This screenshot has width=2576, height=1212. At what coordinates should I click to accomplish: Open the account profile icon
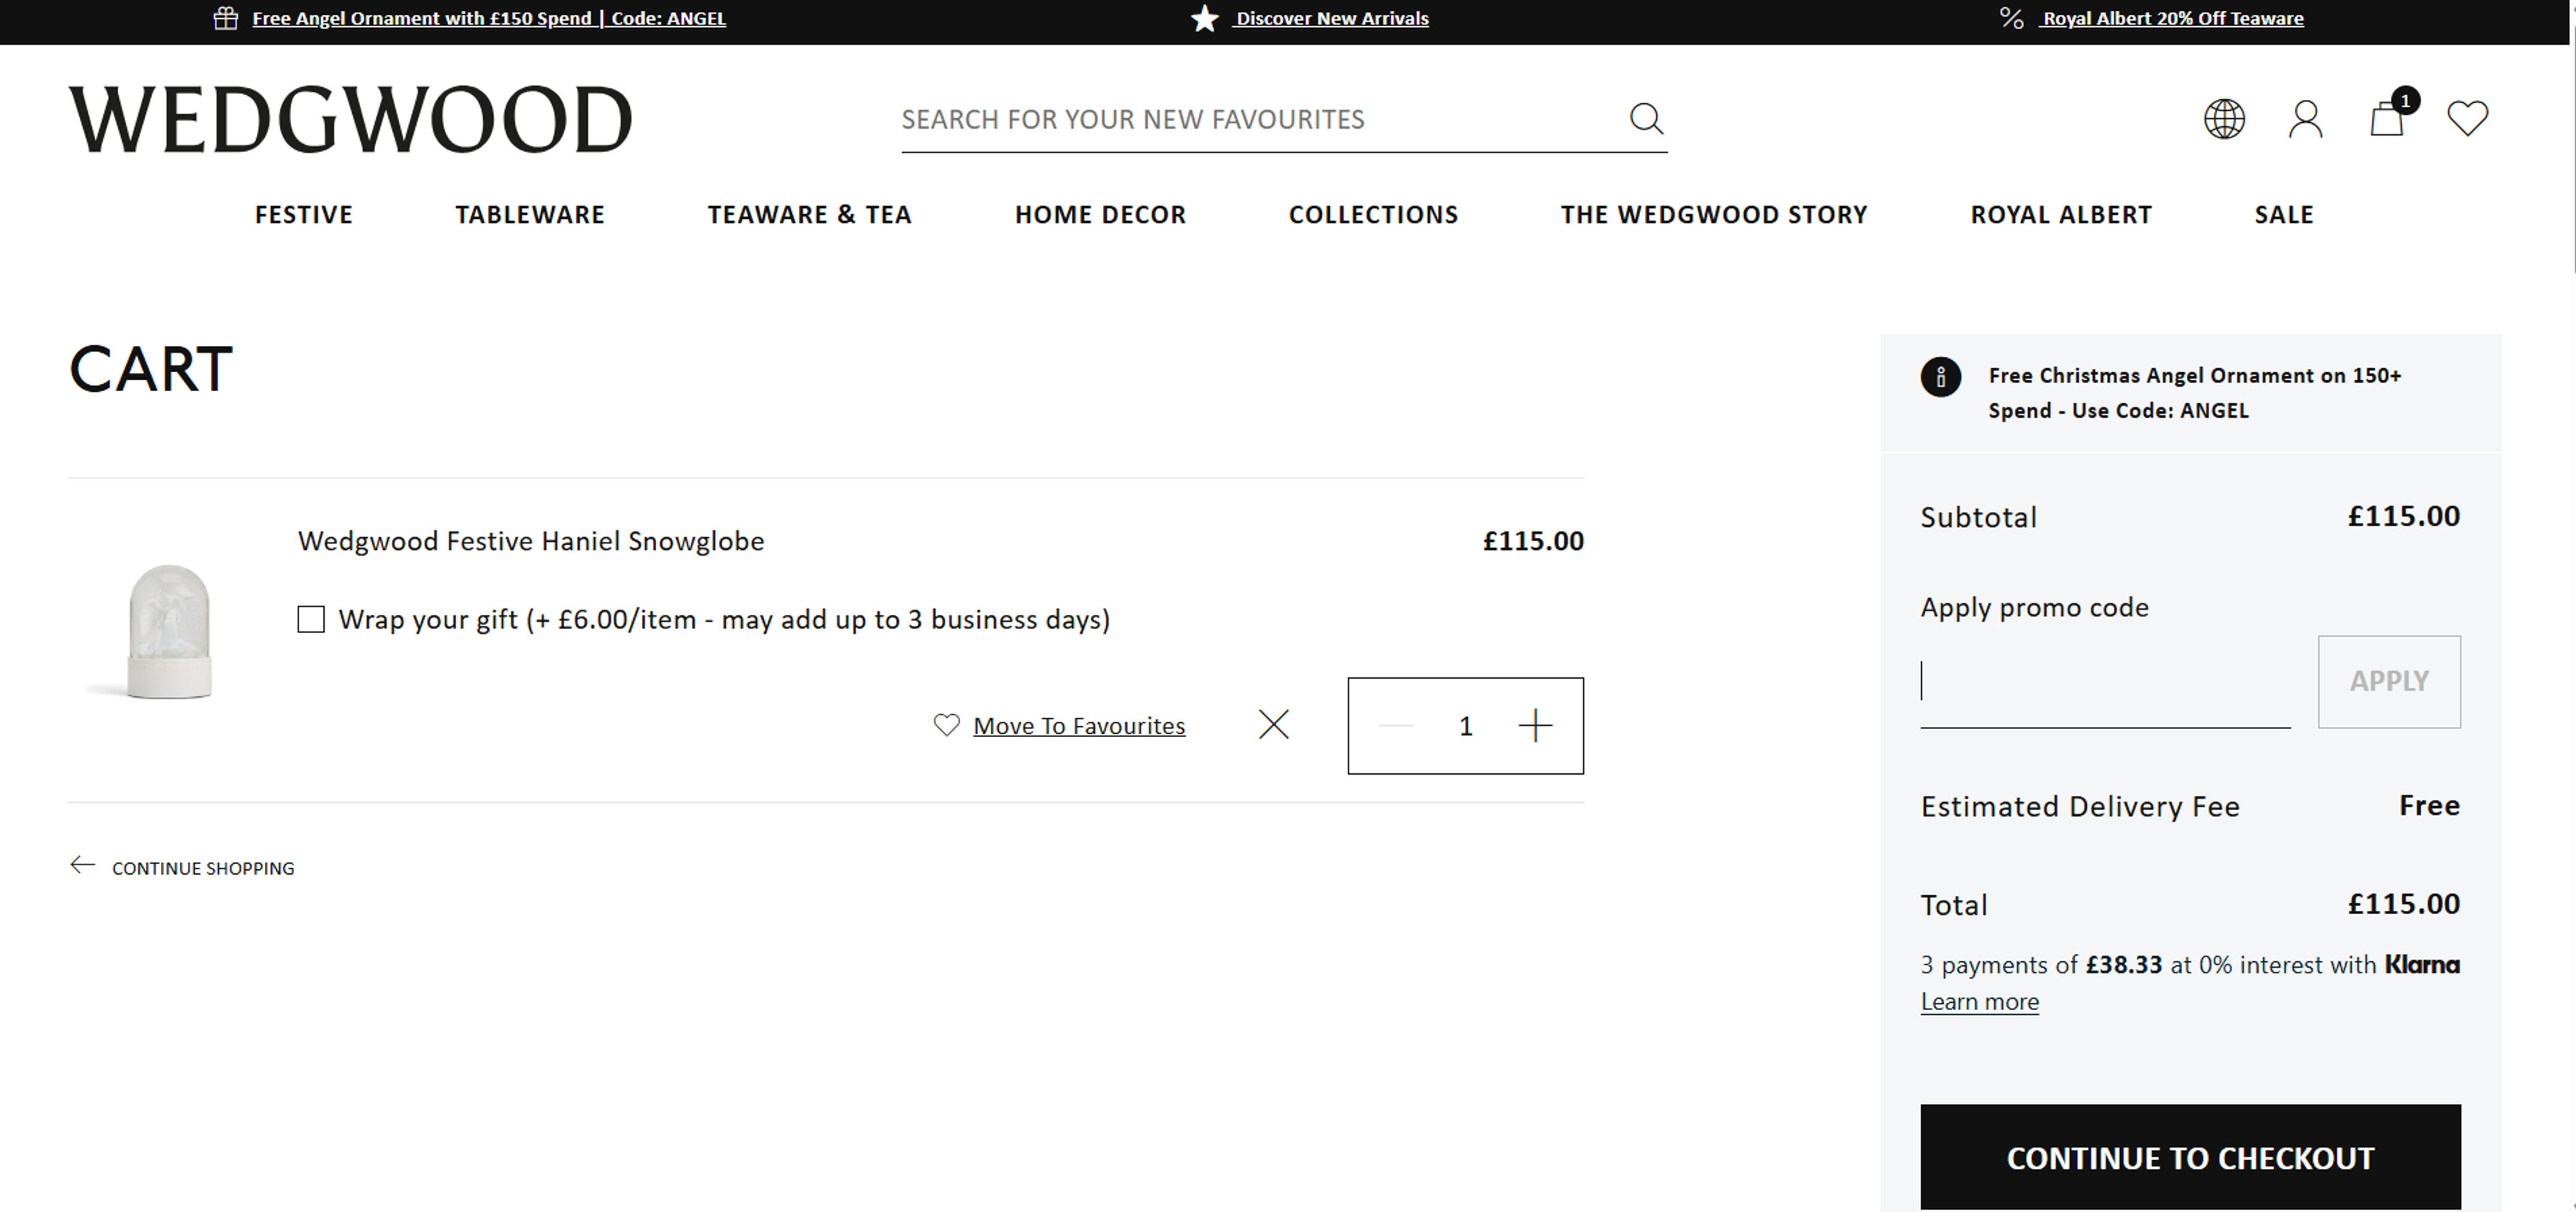(x=2305, y=118)
